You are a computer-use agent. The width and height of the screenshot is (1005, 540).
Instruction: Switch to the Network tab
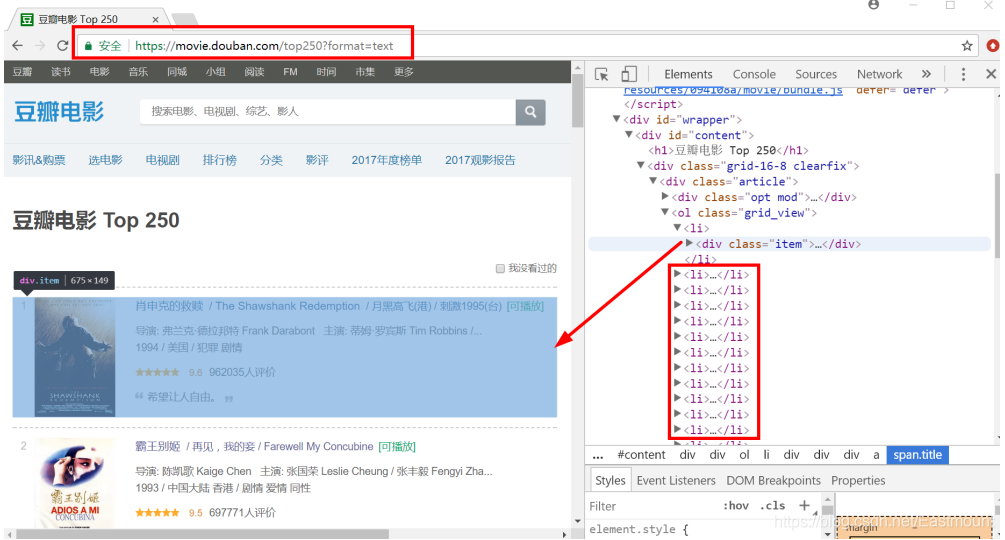tap(879, 74)
